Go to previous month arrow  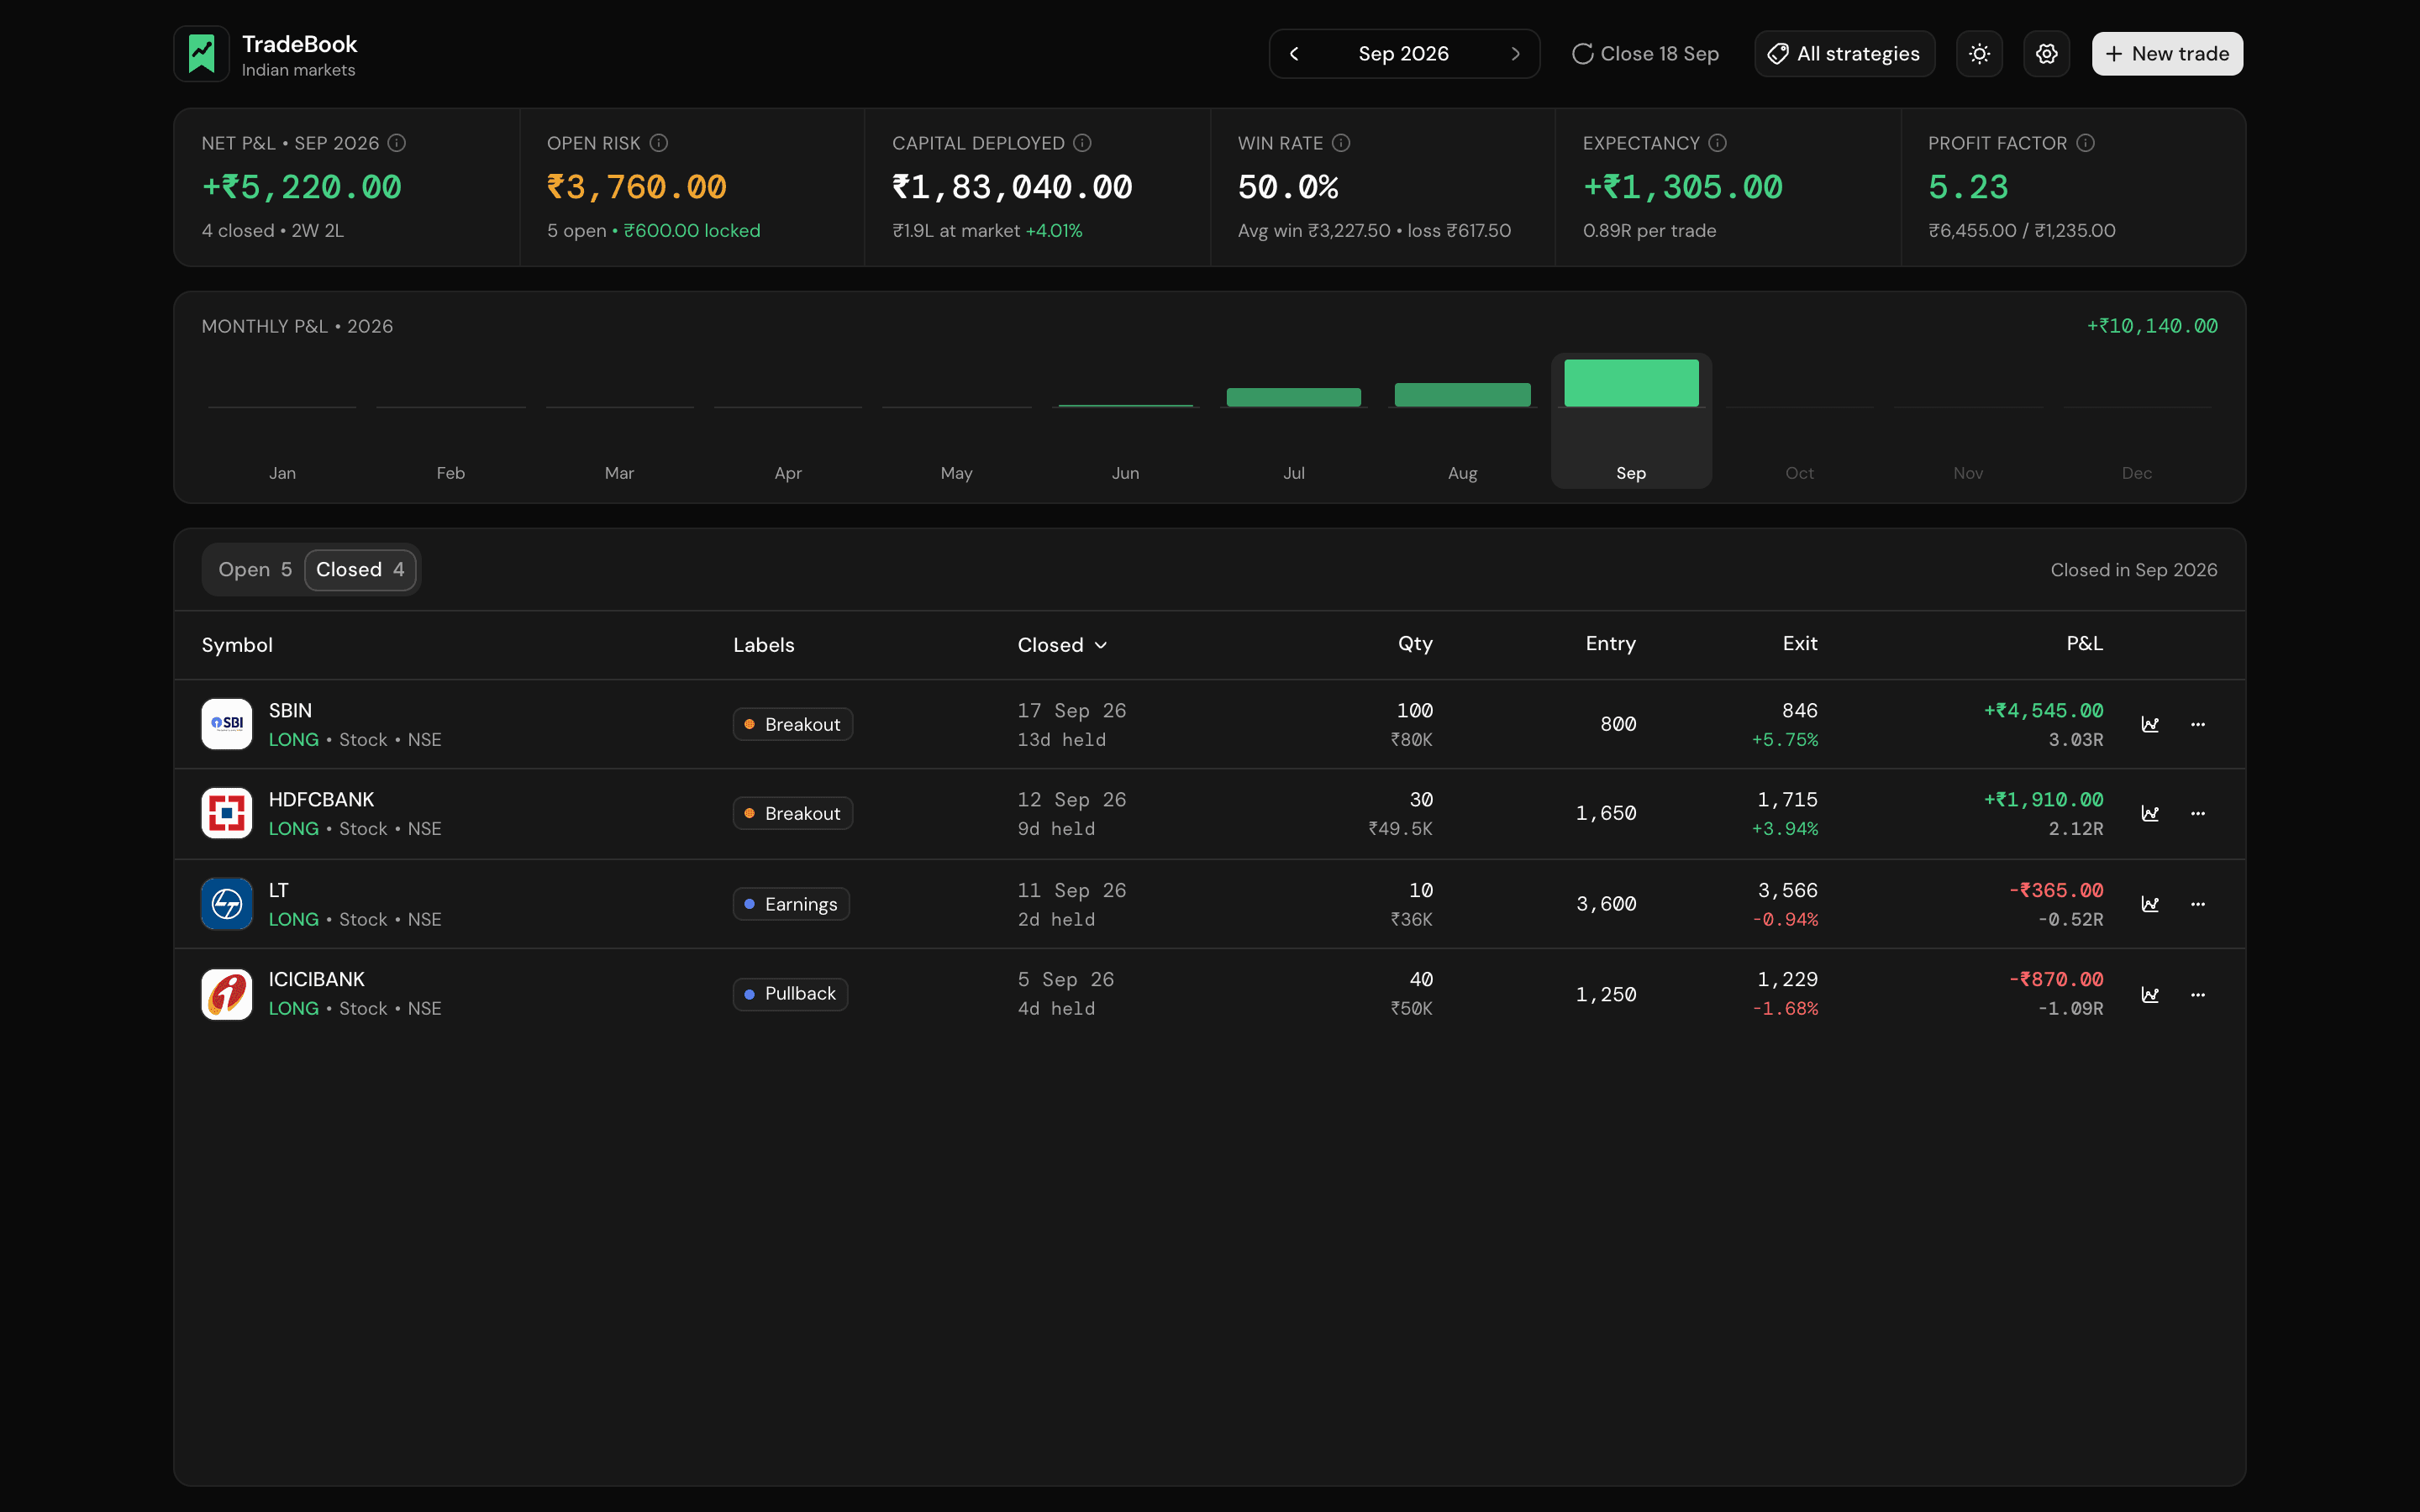[1294, 54]
